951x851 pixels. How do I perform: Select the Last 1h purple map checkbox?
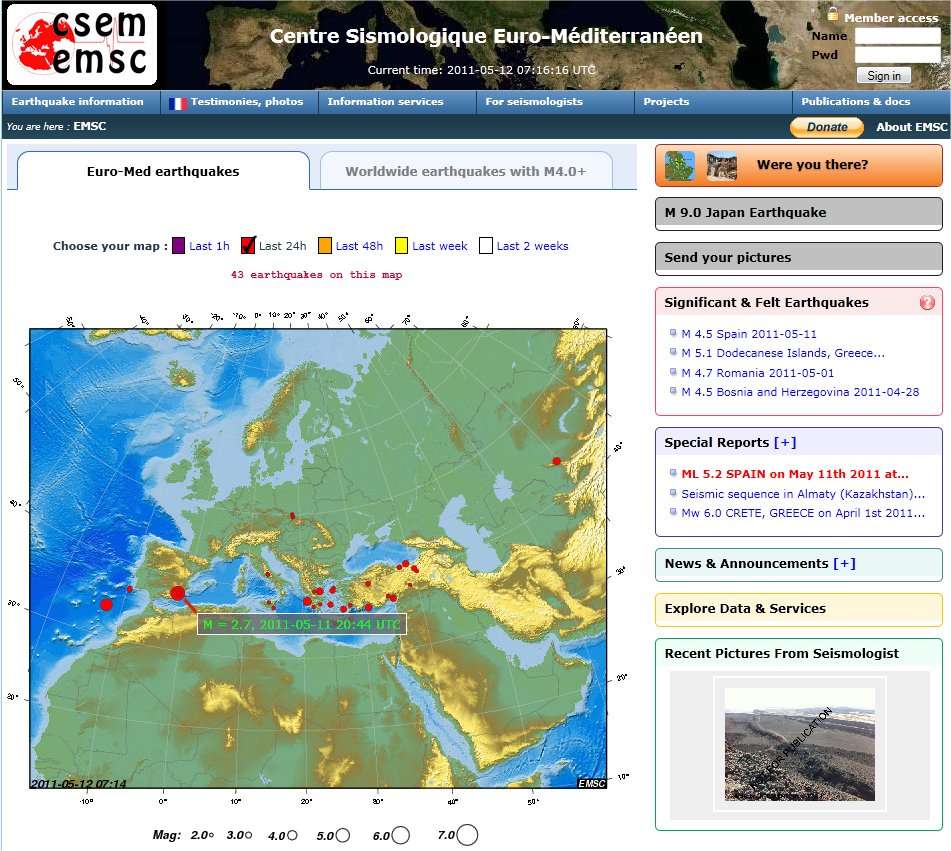(x=178, y=246)
